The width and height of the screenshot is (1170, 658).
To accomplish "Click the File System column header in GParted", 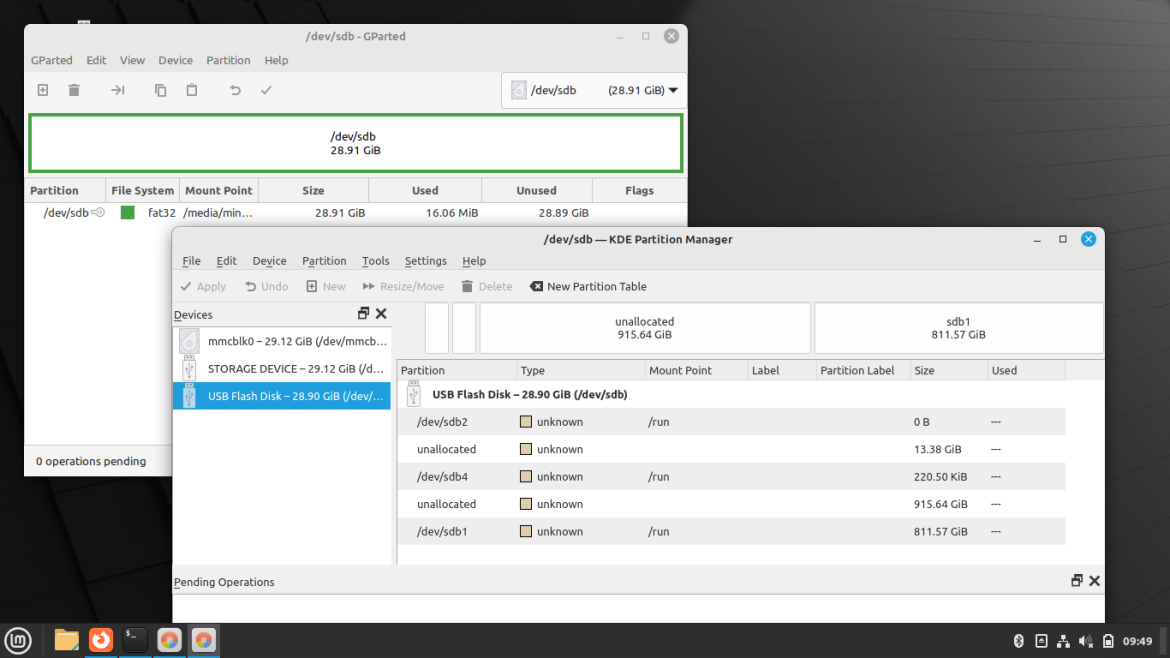I will [143, 190].
